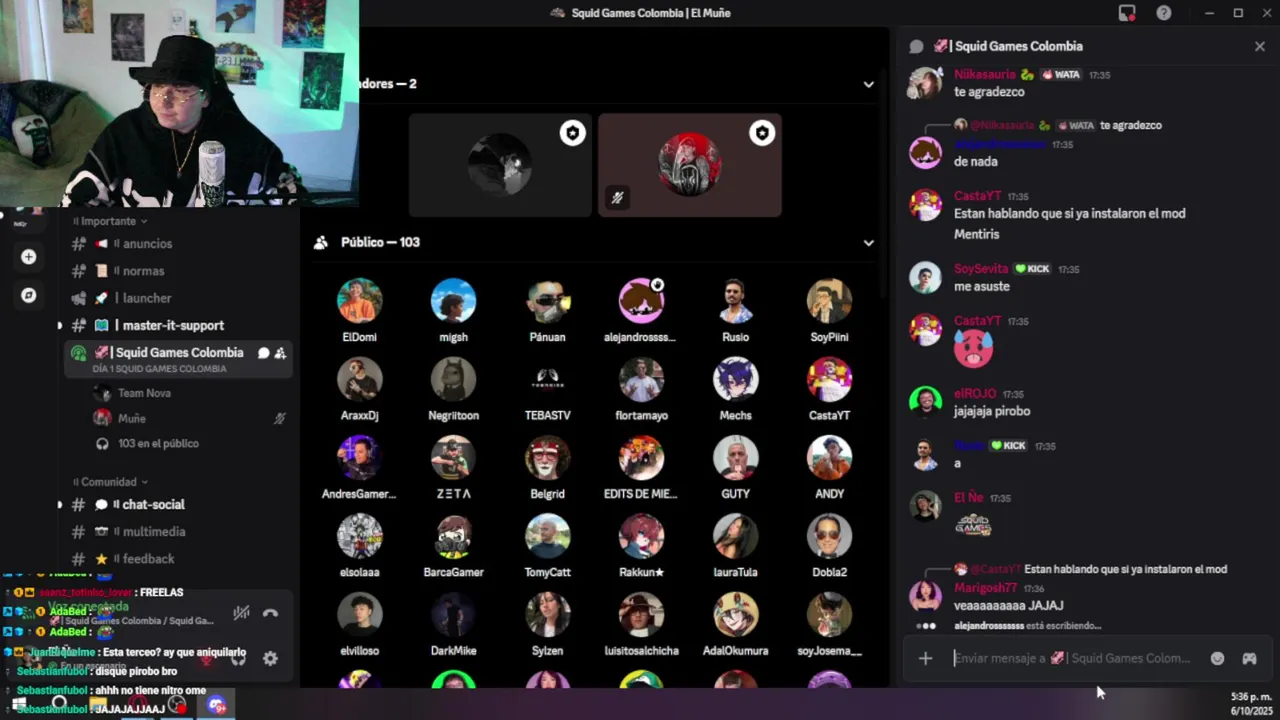Open the emoji picker in message box
The width and height of the screenshot is (1280, 720).
click(x=1217, y=658)
